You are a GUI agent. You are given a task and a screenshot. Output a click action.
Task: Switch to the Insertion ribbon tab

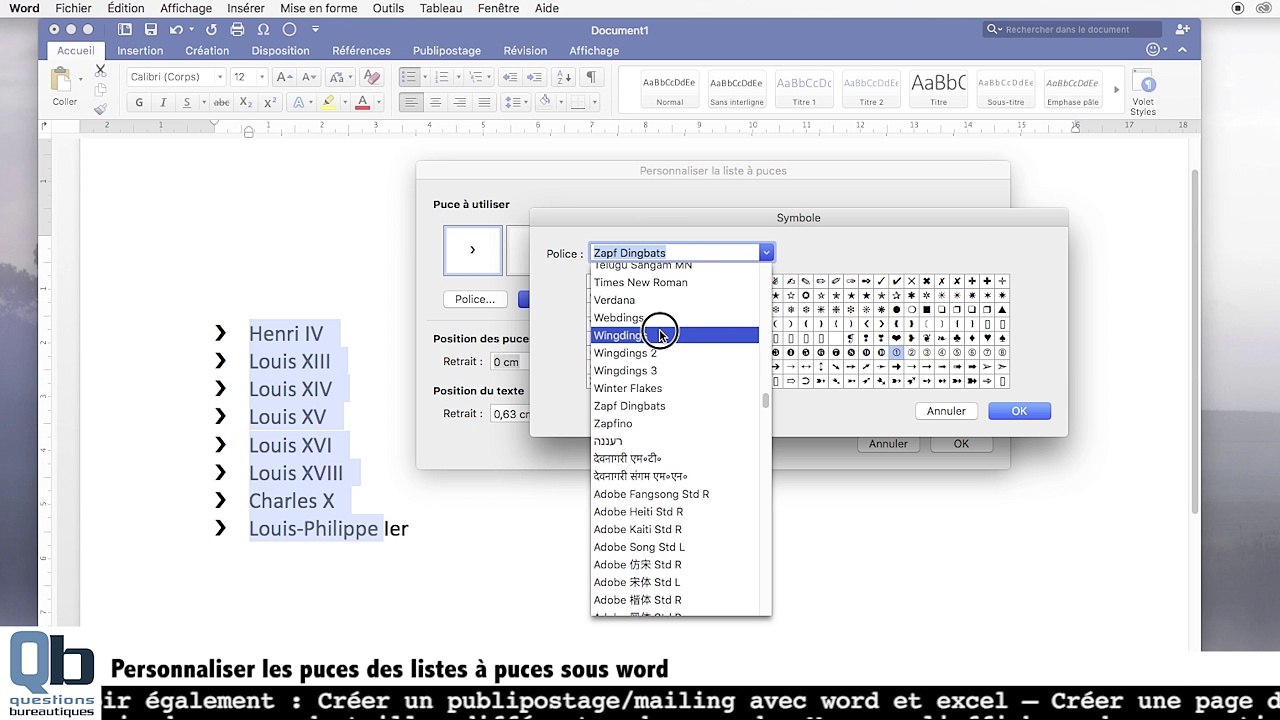(140, 51)
